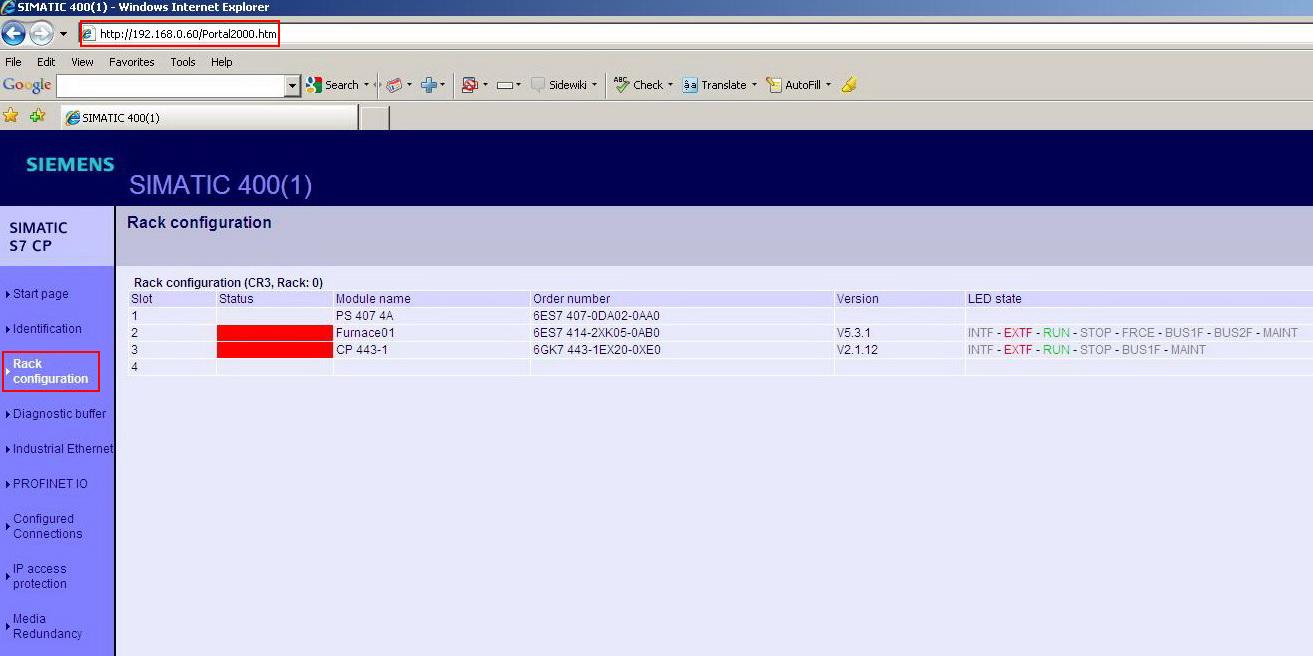Open the Start page link

click(x=41, y=294)
